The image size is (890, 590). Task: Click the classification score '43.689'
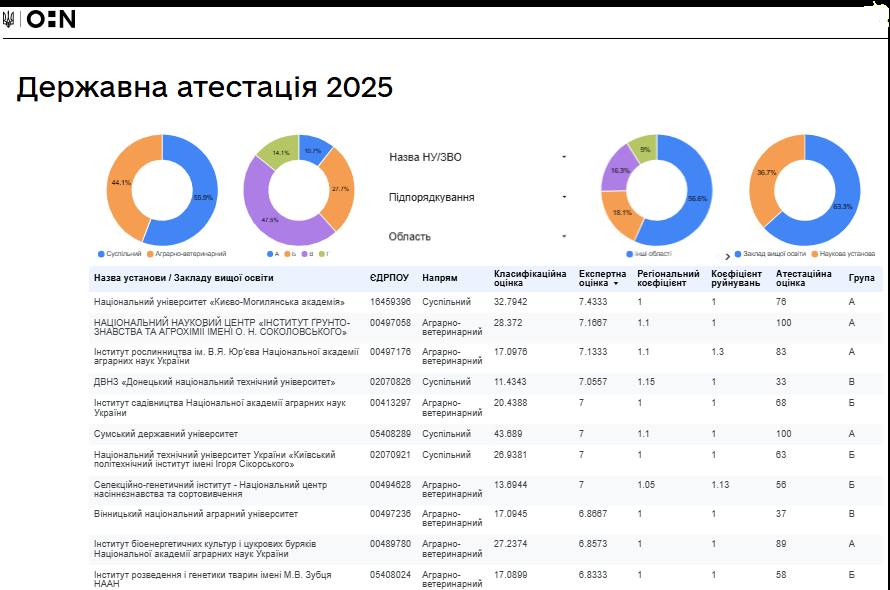[508, 434]
